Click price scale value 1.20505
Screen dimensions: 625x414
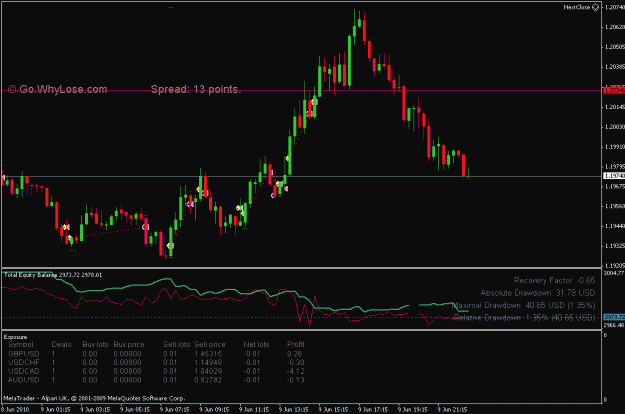(615, 47)
